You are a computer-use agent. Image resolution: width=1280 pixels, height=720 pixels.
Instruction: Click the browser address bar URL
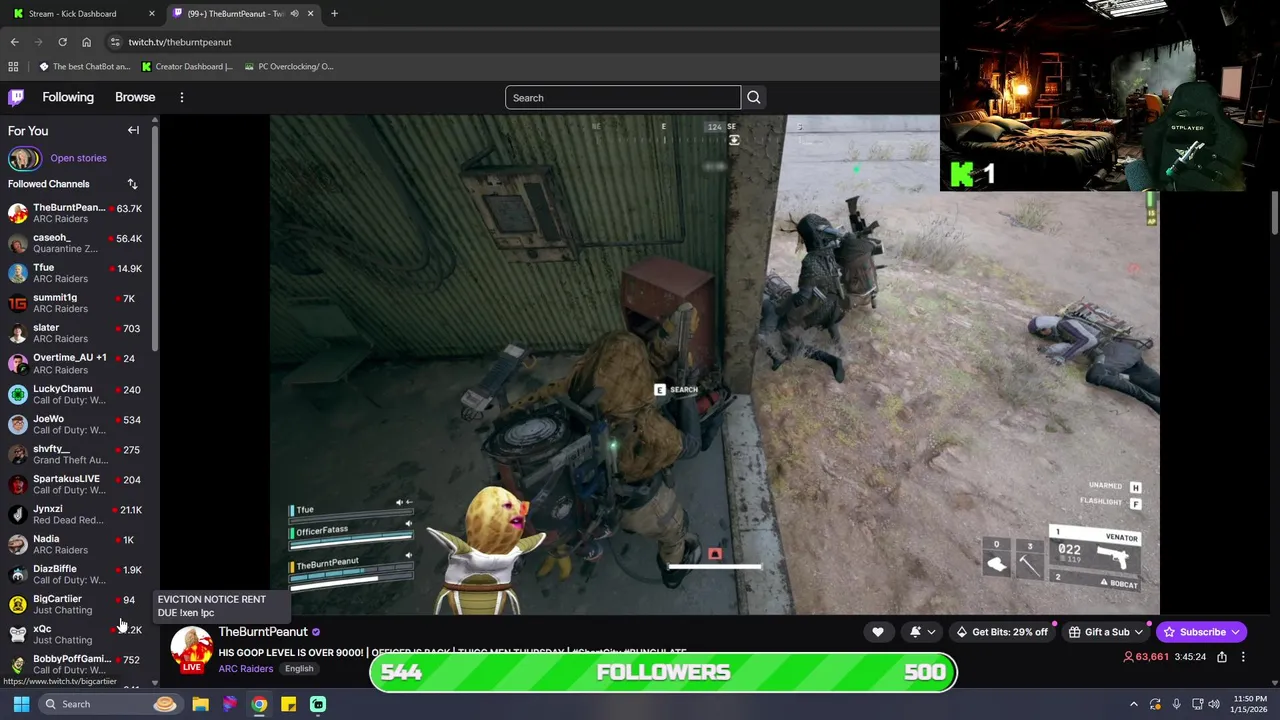[180, 42]
